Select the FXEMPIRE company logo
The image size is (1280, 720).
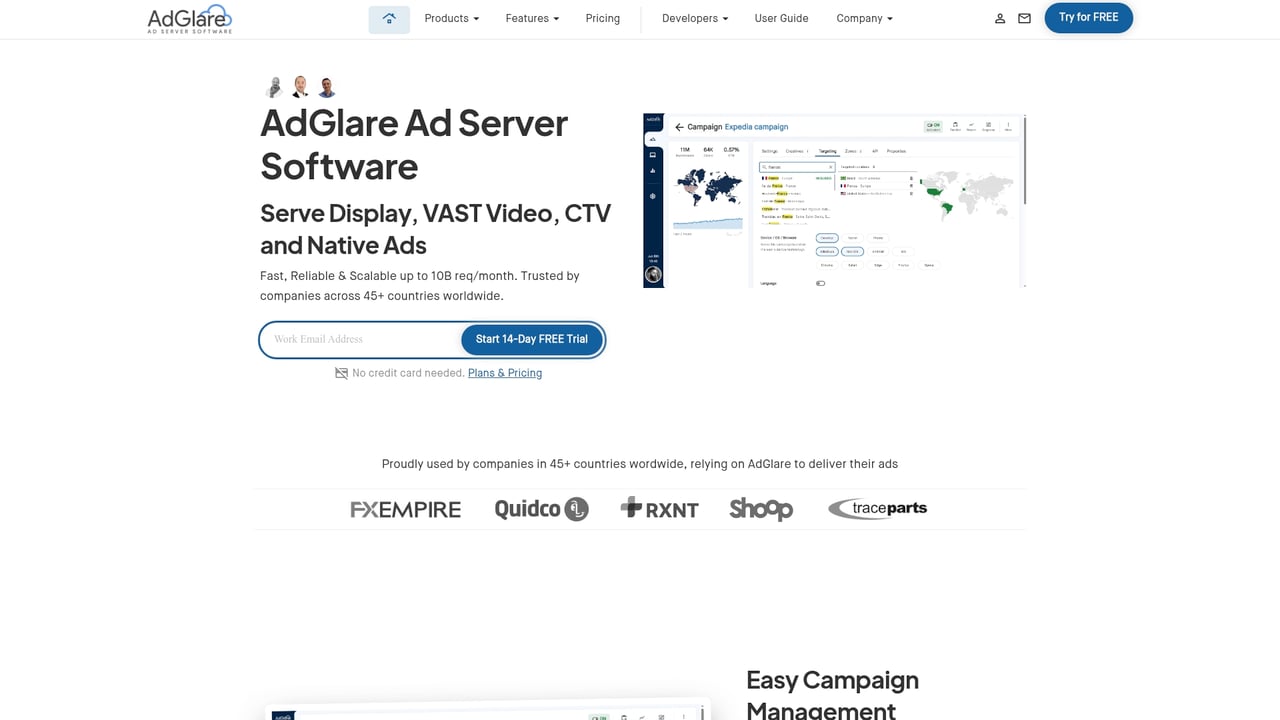coord(405,509)
